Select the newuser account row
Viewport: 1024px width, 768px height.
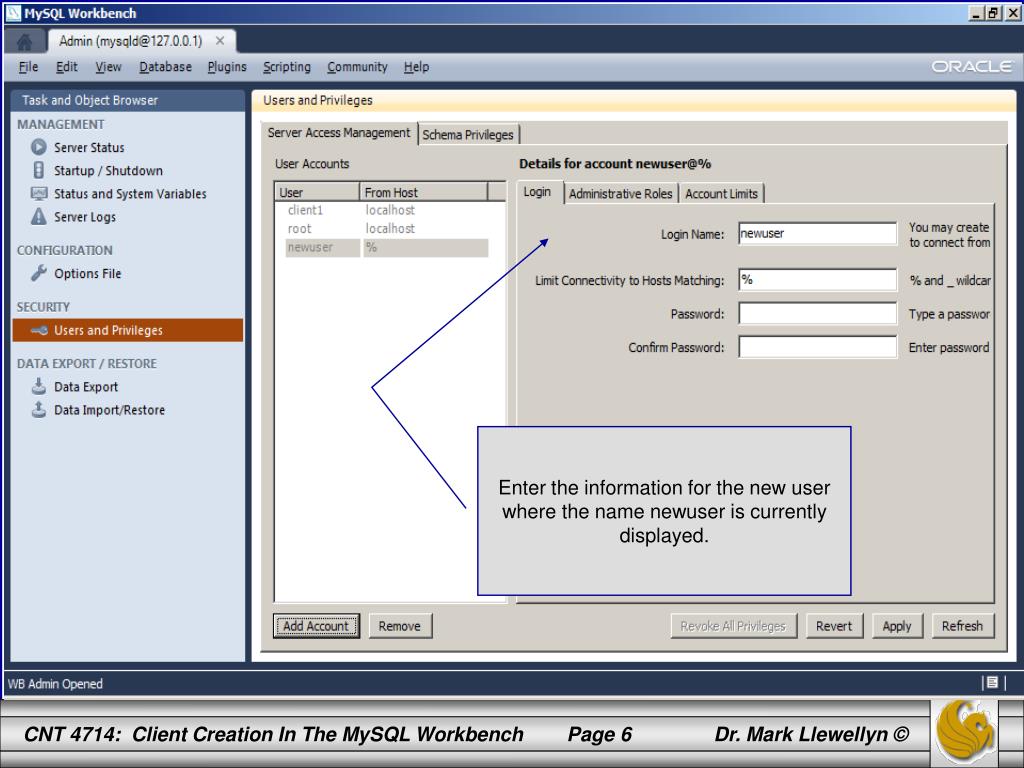pyautogui.click(x=387, y=248)
